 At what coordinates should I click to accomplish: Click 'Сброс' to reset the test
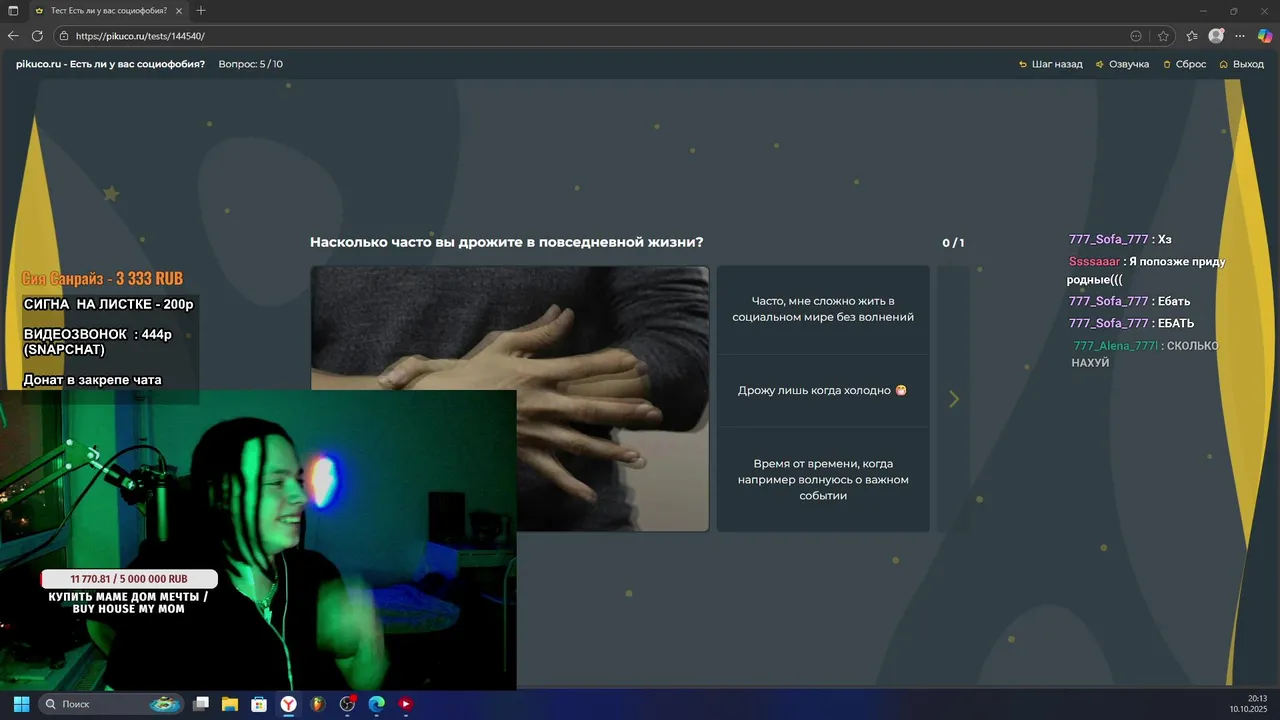point(1184,64)
